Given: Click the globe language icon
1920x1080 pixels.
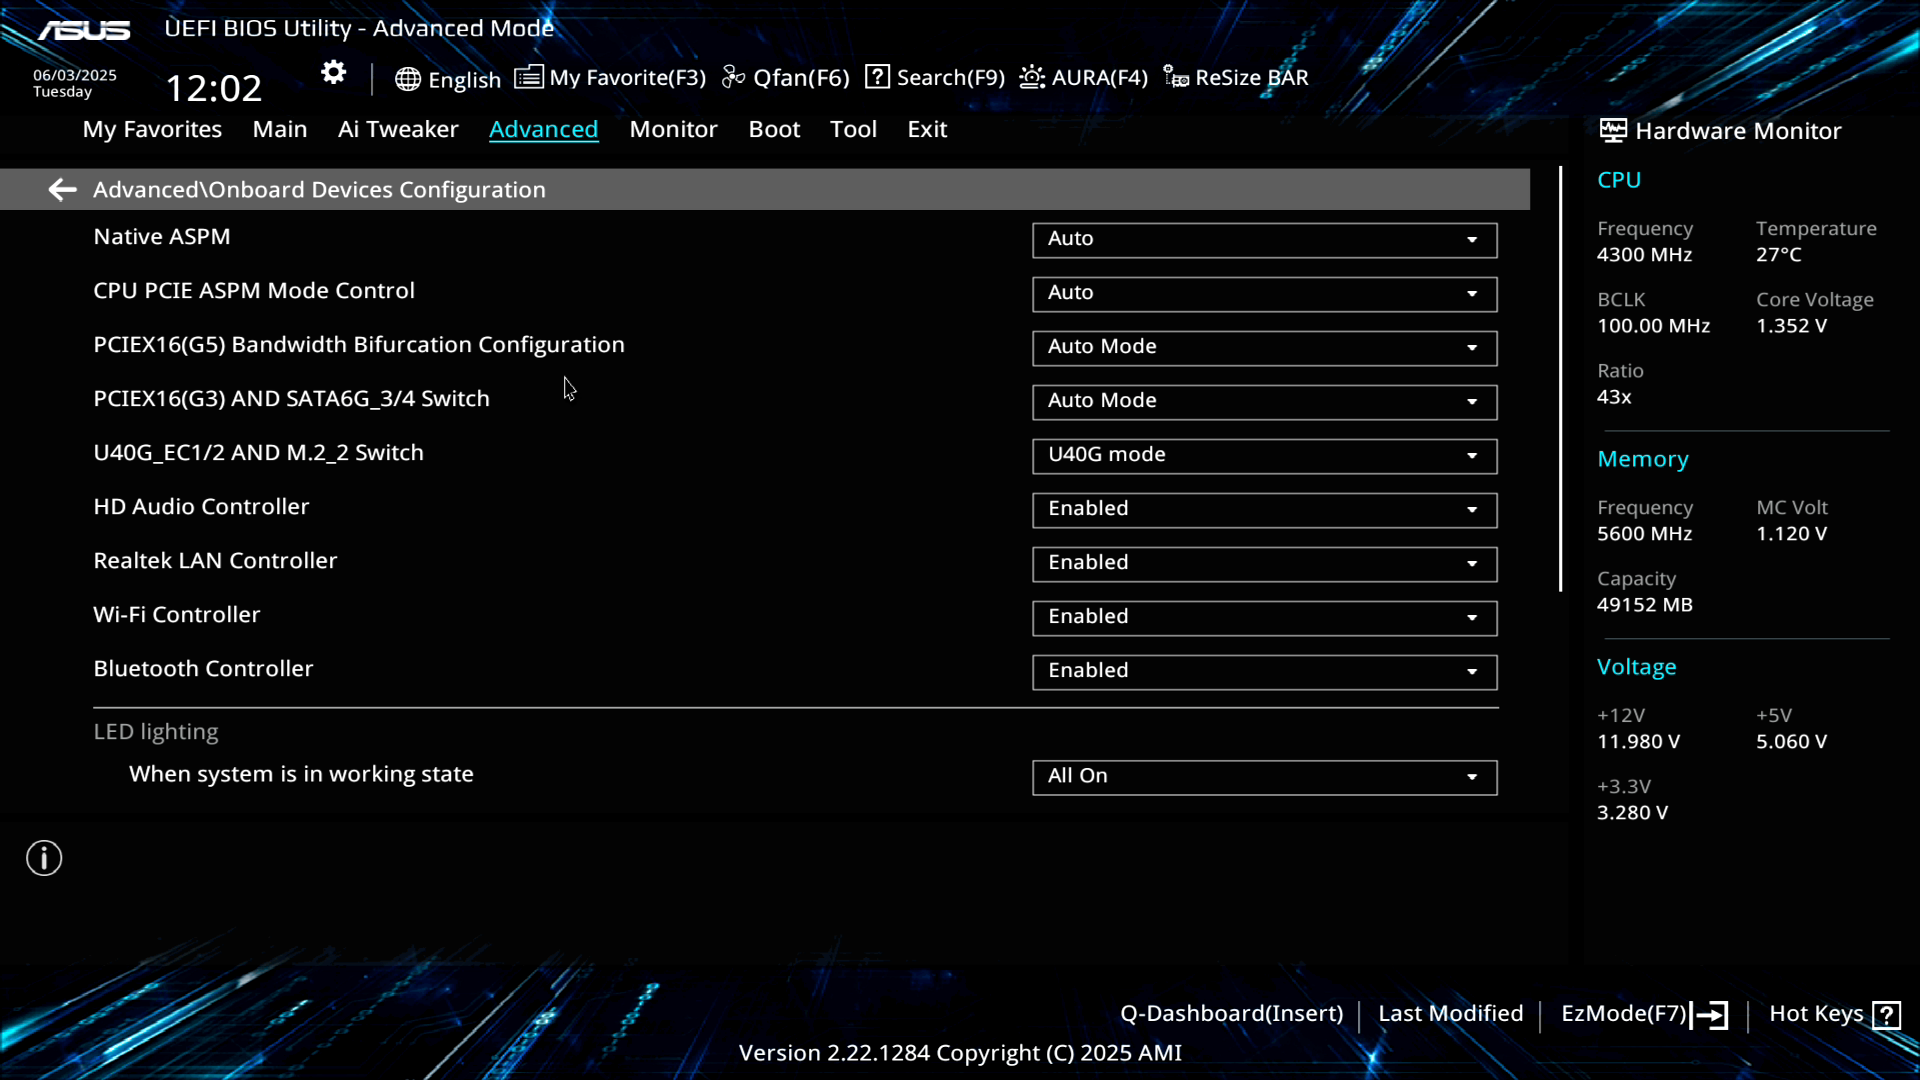Looking at the screenshot, I should [407, 79].
